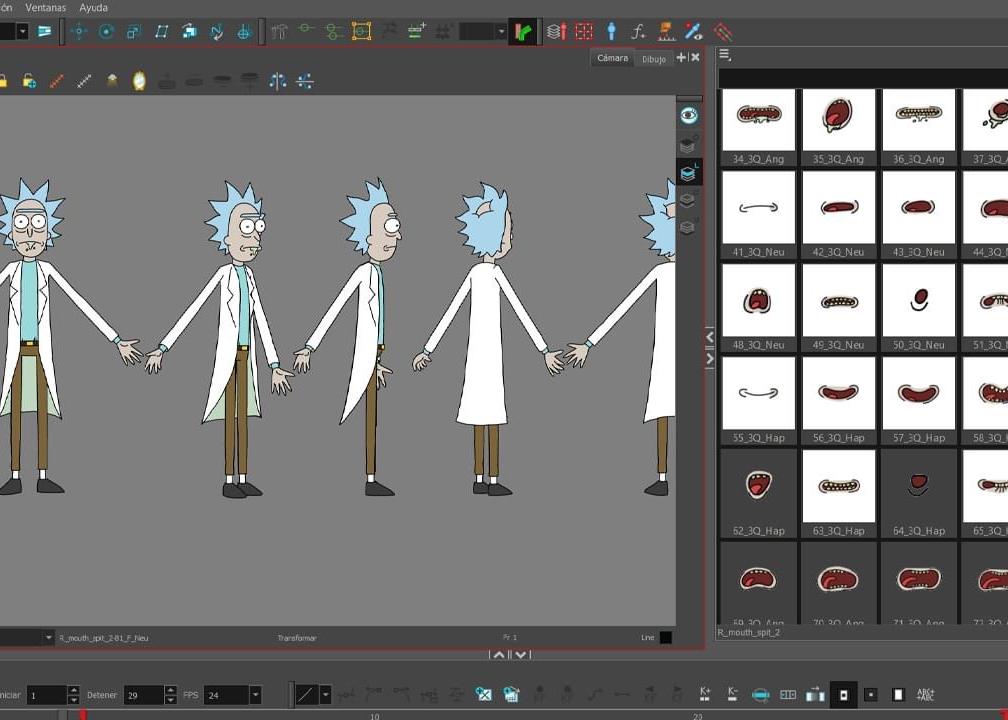Click the white diagonal ruler icon
Viewport: 1008px width, 720px height.
coord(84,81)
